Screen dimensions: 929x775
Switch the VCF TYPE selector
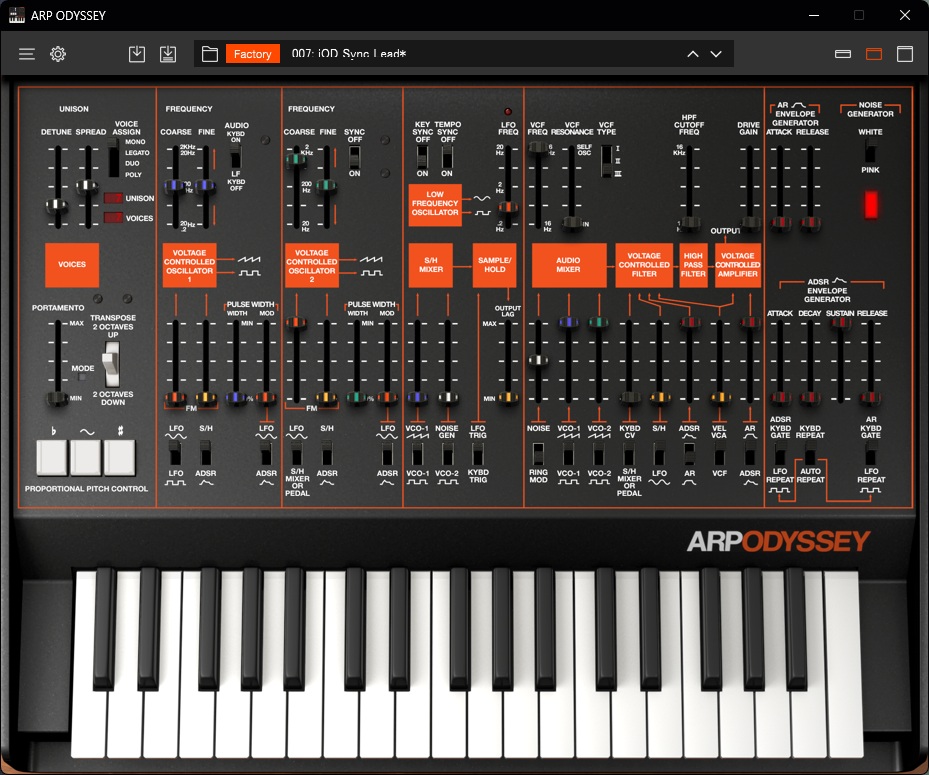606,161
